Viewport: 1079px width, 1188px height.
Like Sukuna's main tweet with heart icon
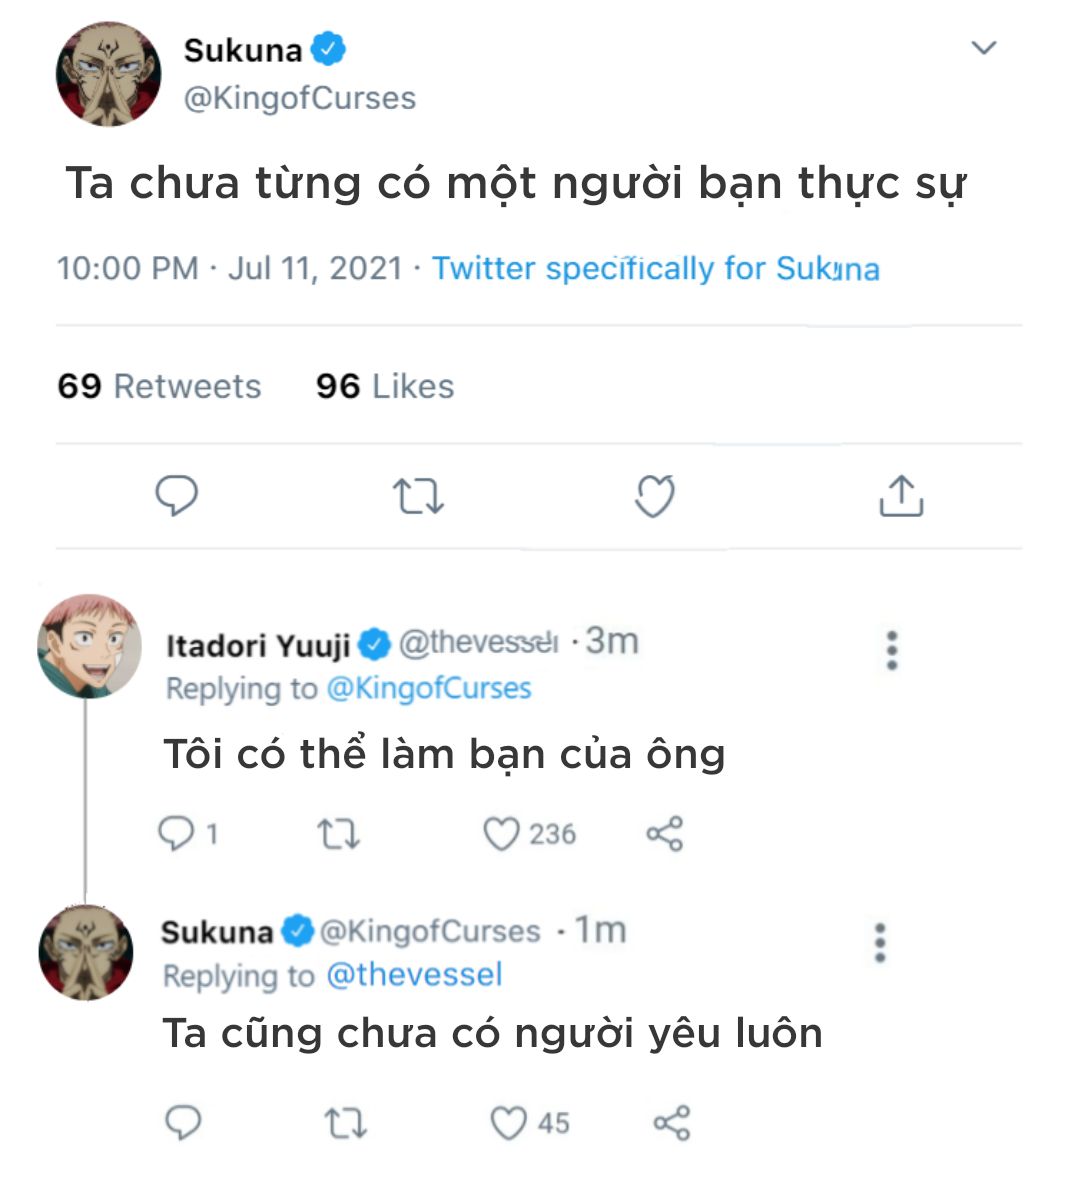654,496
